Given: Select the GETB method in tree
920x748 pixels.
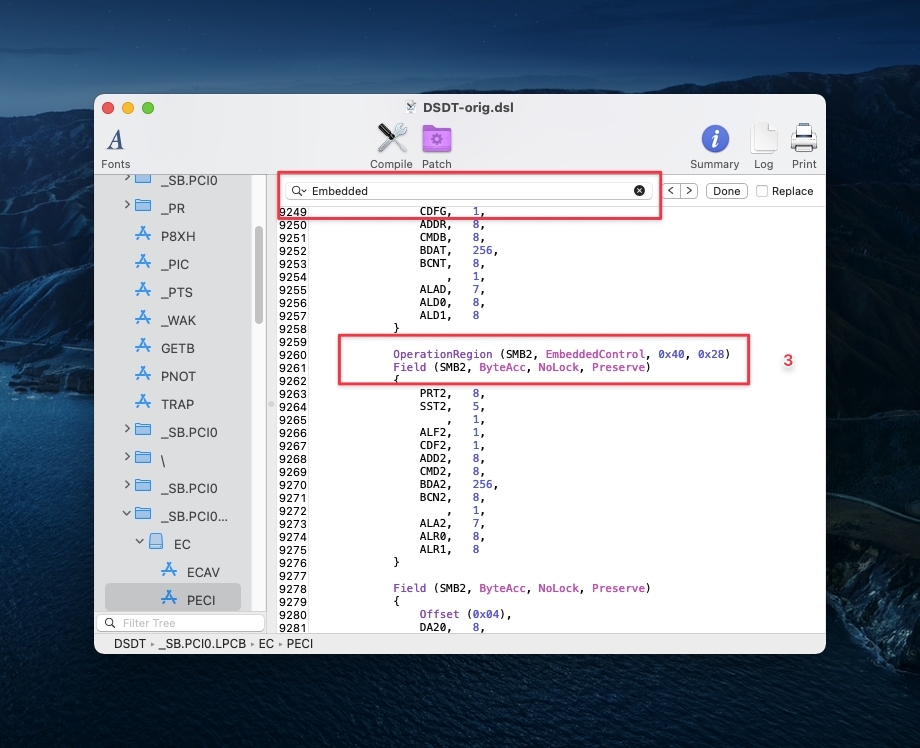Looking at the screenshot, I should (x=177, y=348).
